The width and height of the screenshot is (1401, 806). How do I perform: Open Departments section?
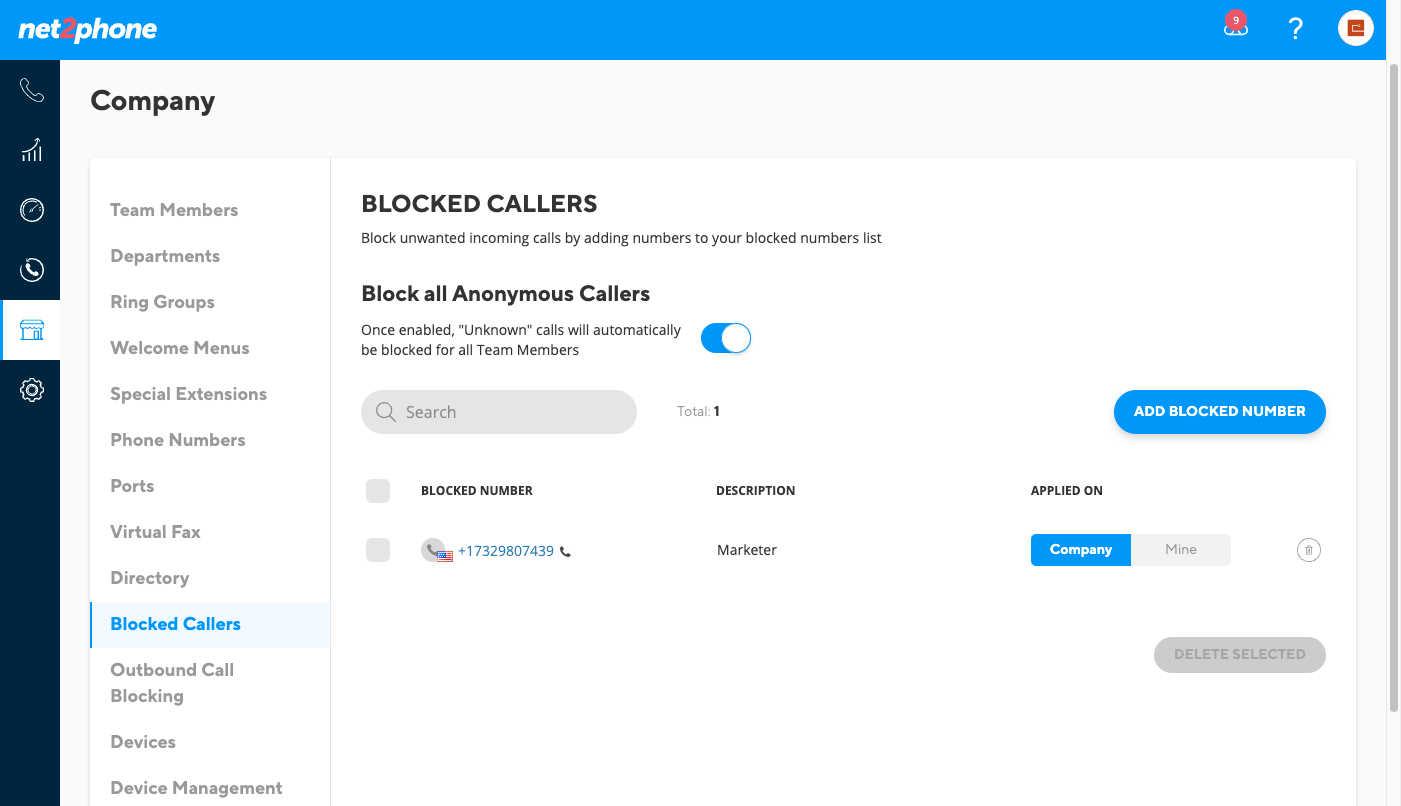point(165,256)
